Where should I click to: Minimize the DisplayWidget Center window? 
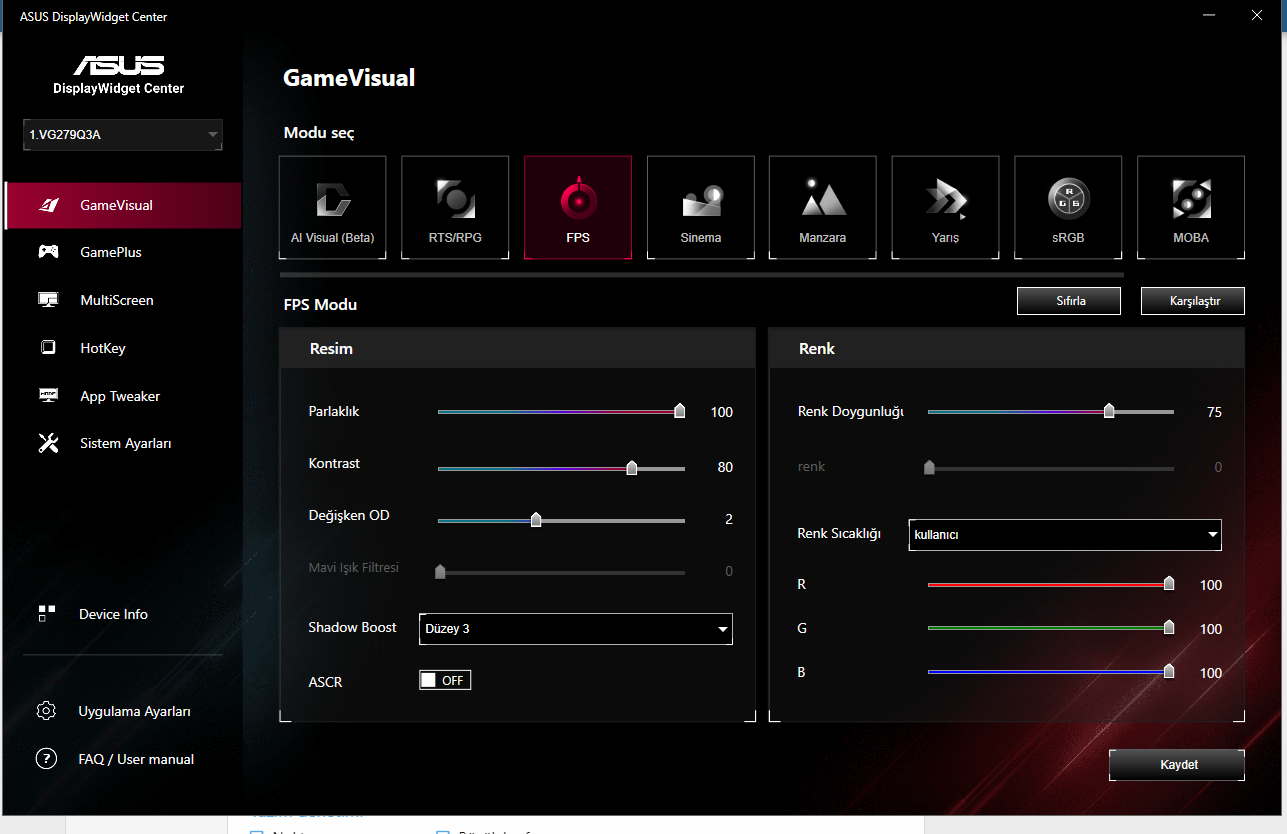(1211, 16)
